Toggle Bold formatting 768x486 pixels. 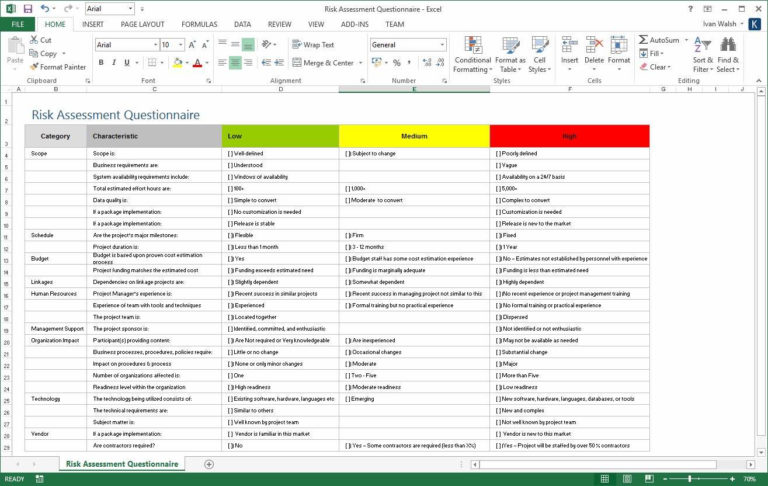tap(101, 62)
